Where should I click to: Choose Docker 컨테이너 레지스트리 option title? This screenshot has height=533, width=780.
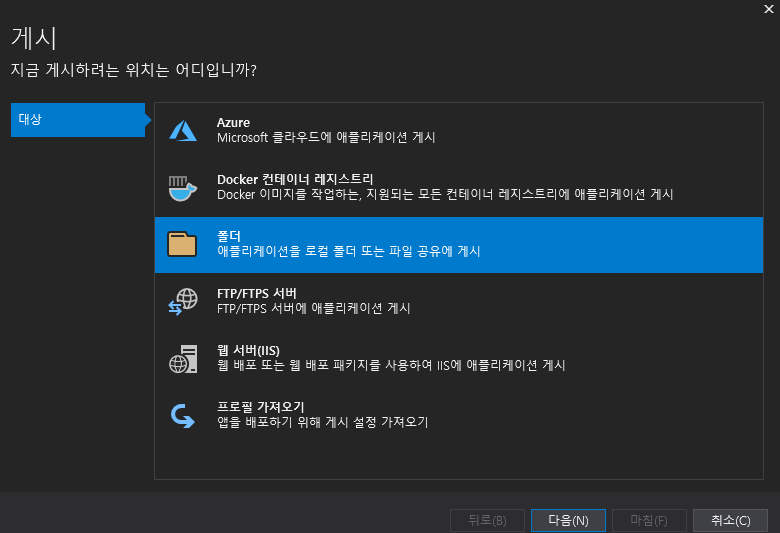(x=295, y=179)
